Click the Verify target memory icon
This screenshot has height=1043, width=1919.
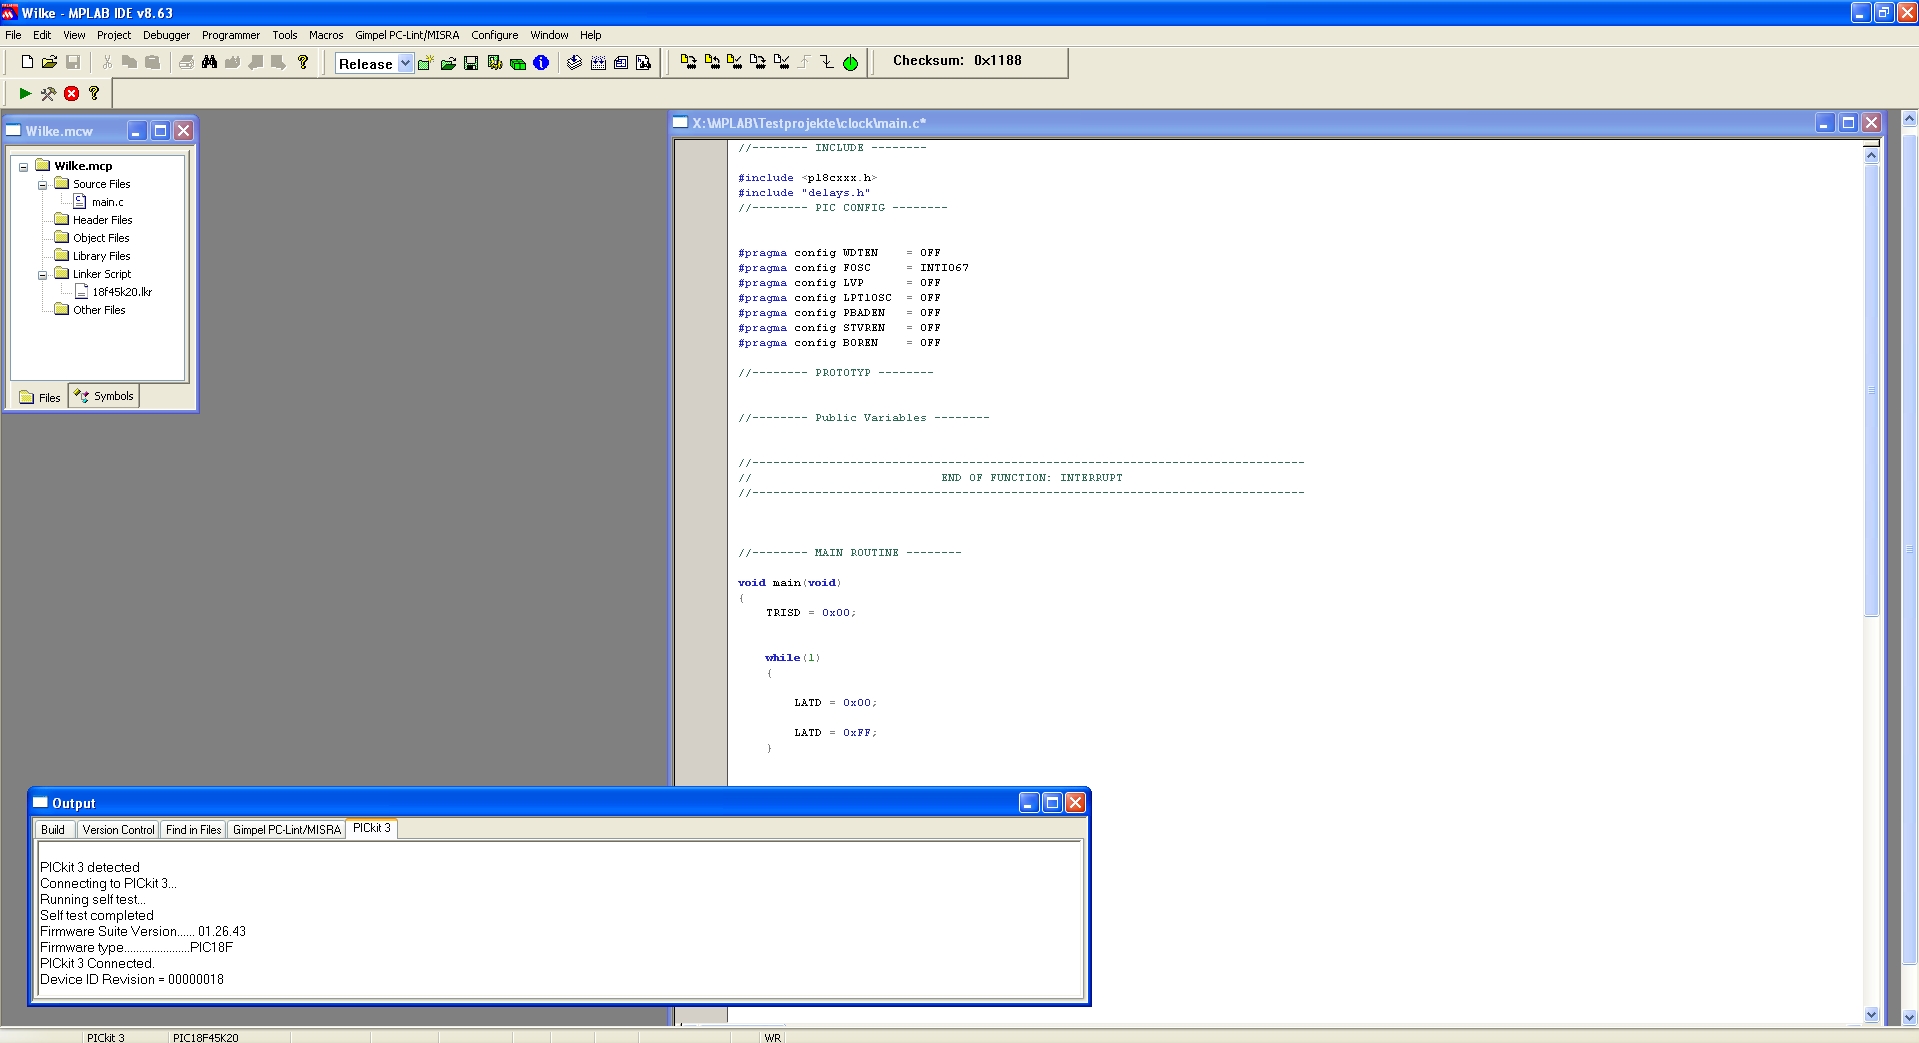click(736, 62)
